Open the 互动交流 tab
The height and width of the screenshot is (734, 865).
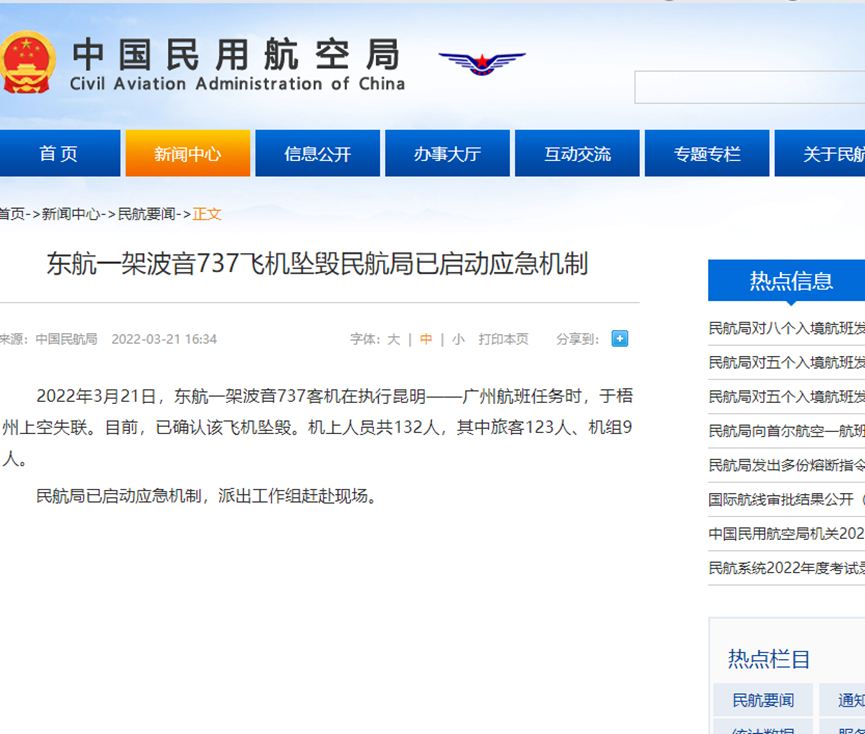pyautogui.click(x=577, y=154)
